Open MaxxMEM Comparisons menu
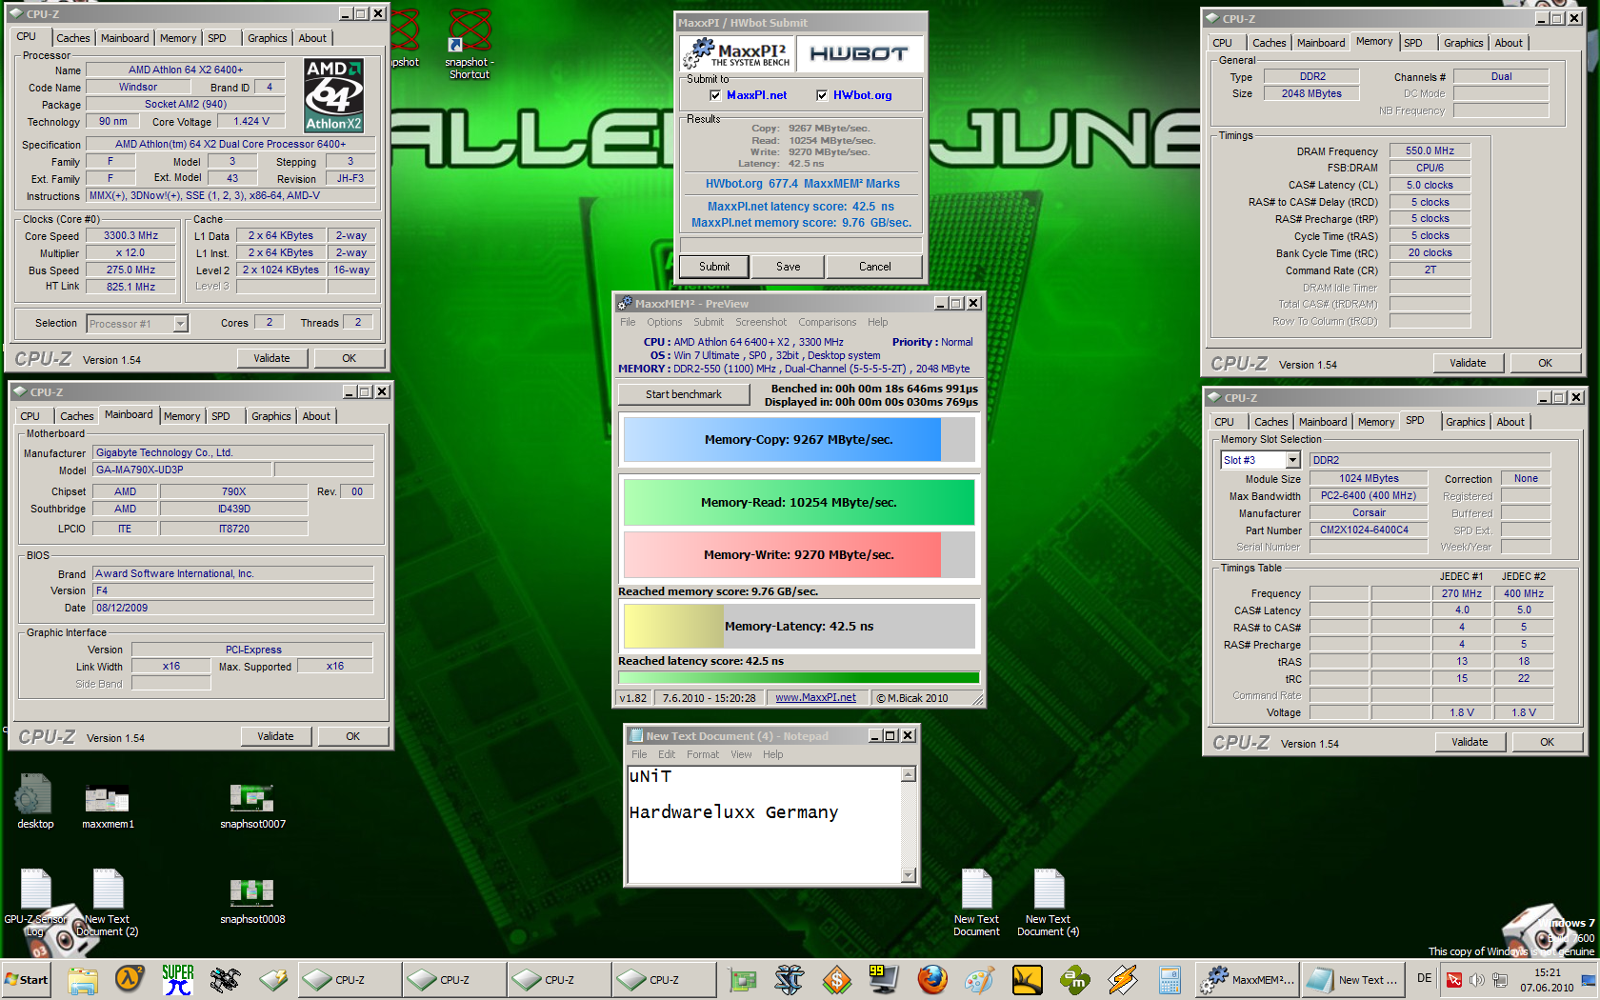 point(827,322)
